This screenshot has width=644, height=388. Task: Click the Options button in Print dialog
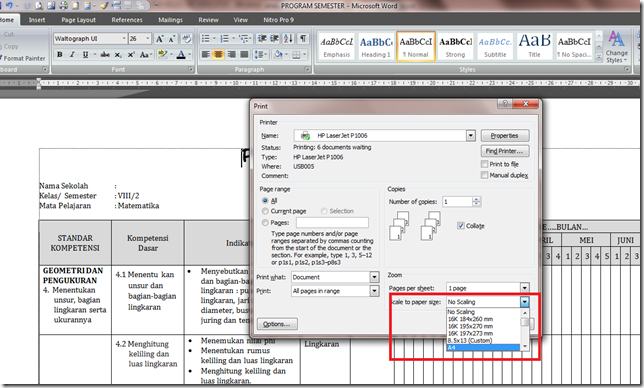[x=277, y=324]
